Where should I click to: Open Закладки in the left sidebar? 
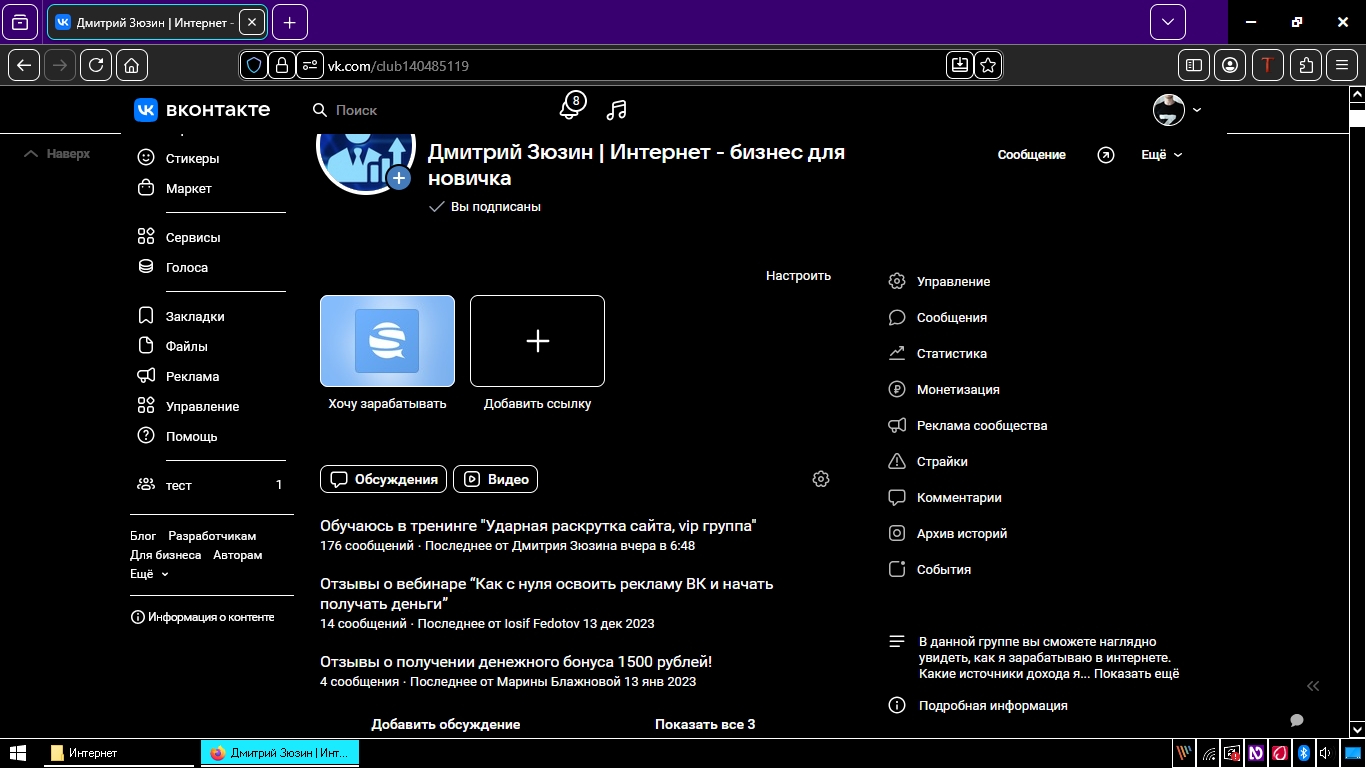point(194,316)
